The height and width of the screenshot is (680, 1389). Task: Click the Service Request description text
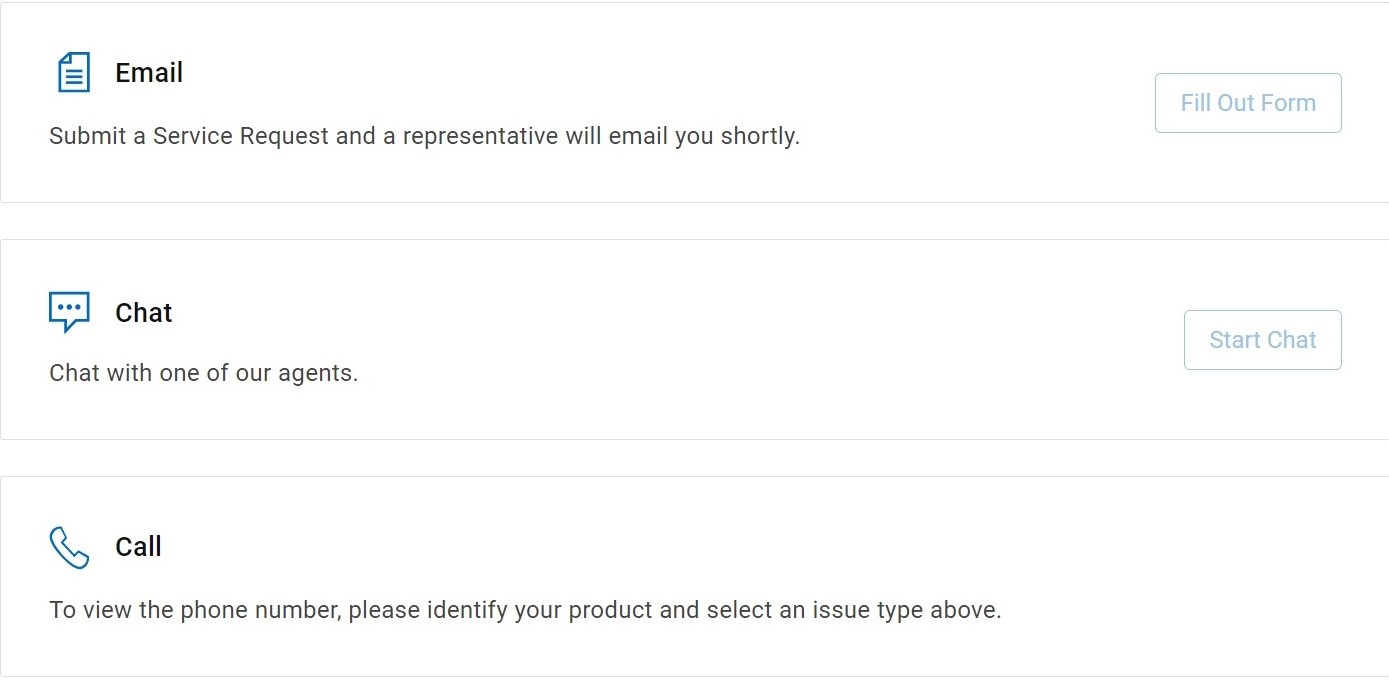point(424,136)
